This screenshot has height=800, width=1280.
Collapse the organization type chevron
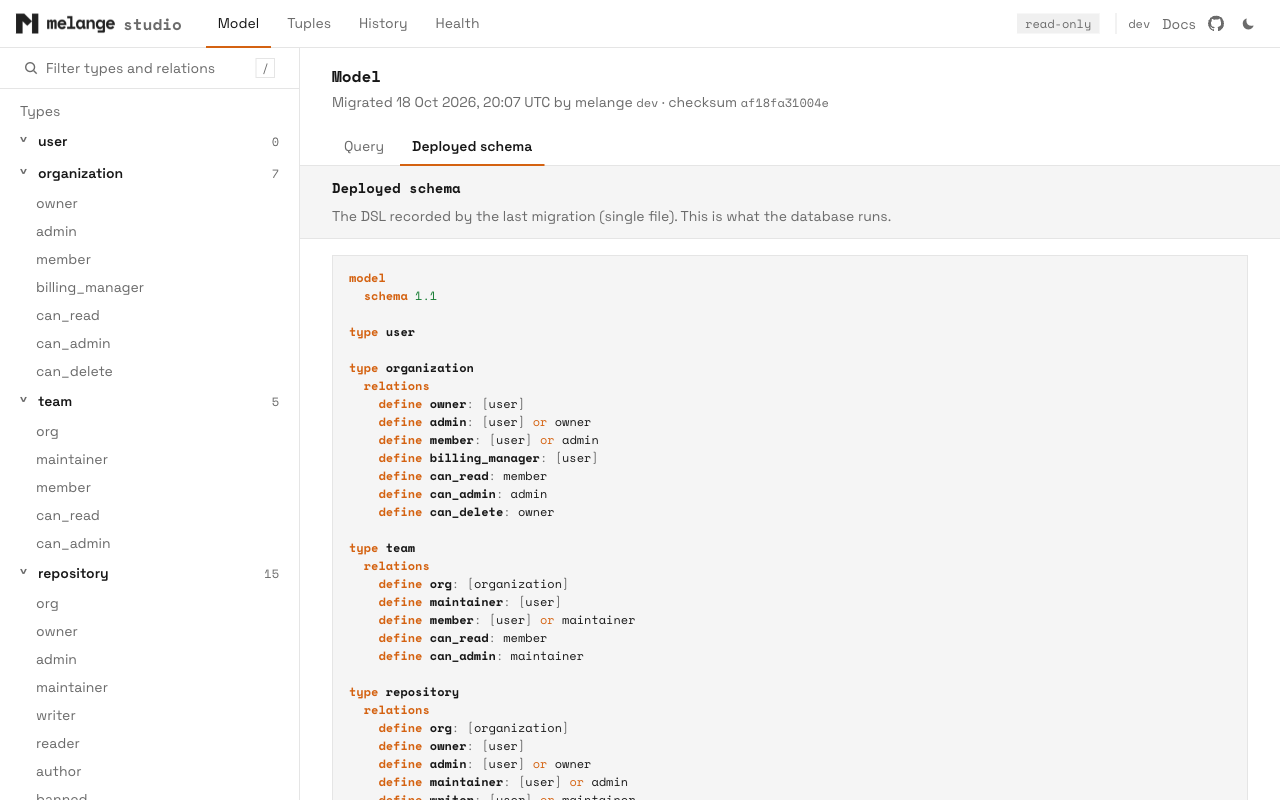(x=24, y=173)
